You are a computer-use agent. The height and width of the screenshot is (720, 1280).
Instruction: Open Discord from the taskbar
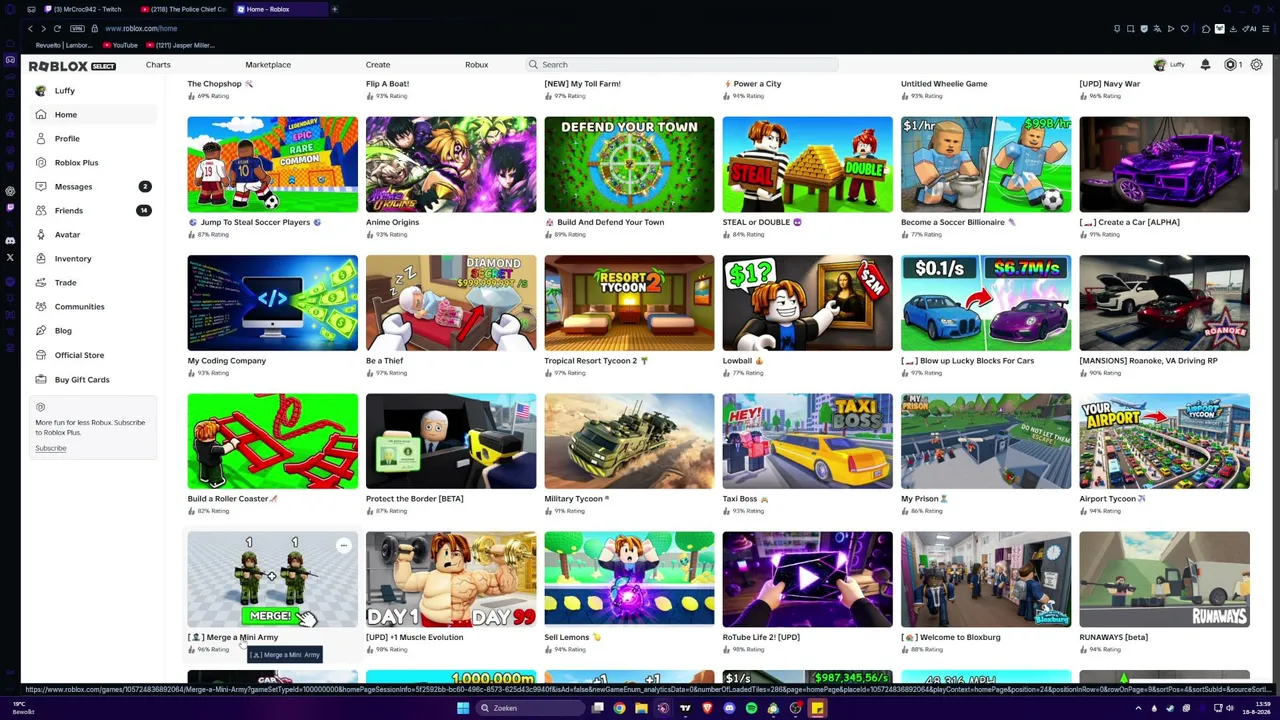(x=729, y=709)
